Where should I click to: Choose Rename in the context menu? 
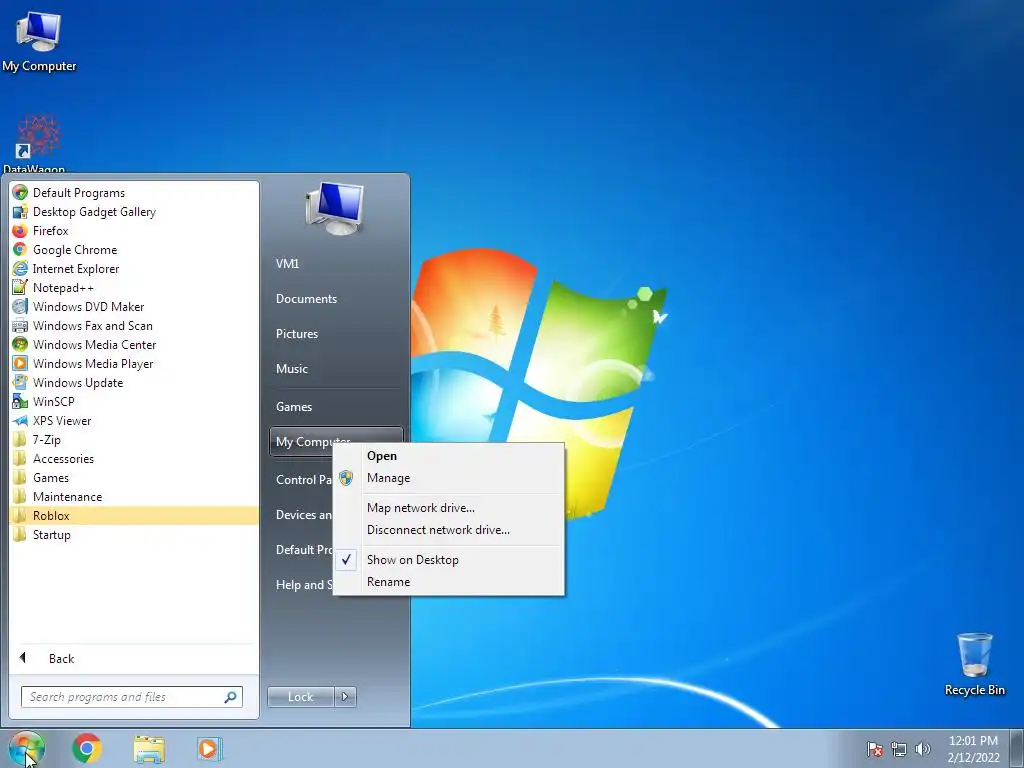tap(449, 582)
